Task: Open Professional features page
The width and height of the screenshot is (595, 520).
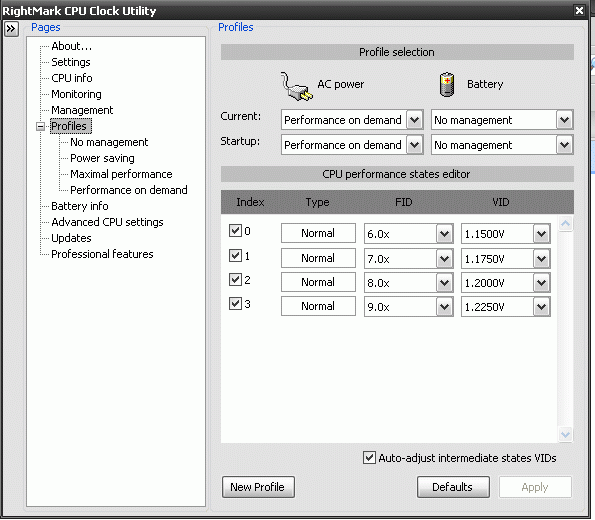Action: pyautogui.click(x=102, y=254)
